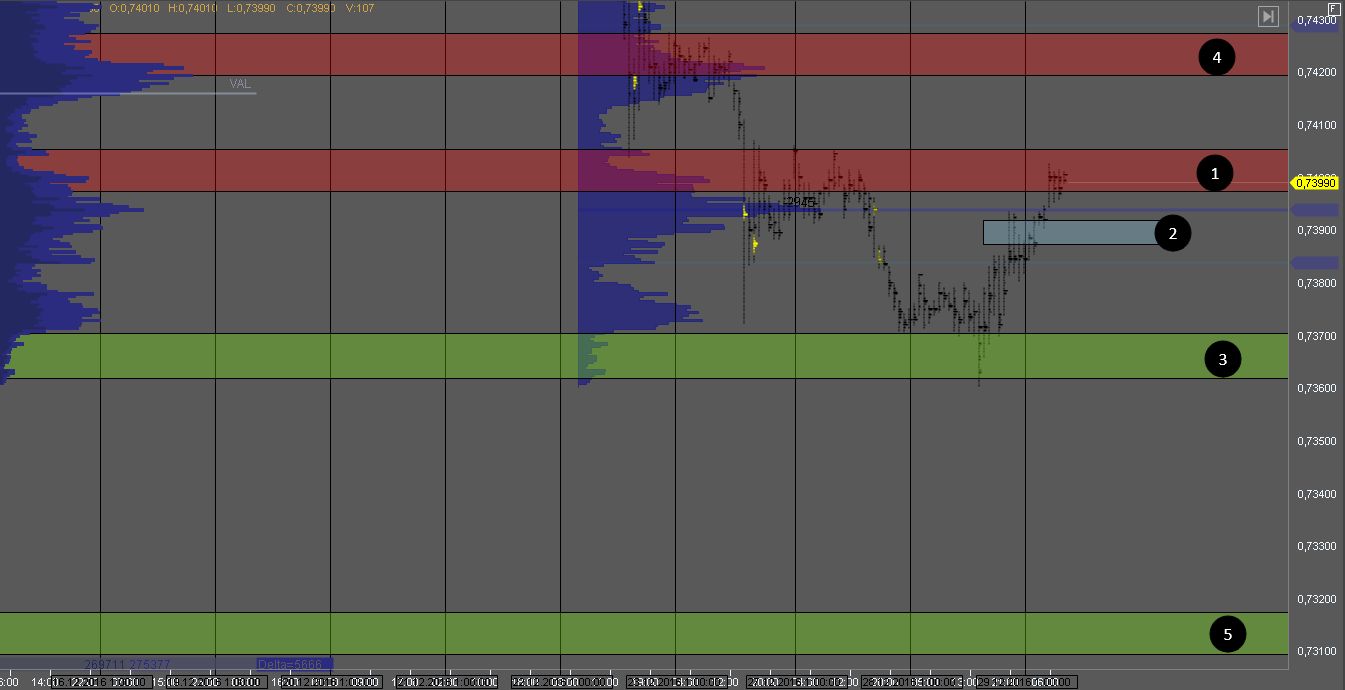1345x690 pixels.
Task: Click the black circle marker numbered 5
Action: point(1228,634)
